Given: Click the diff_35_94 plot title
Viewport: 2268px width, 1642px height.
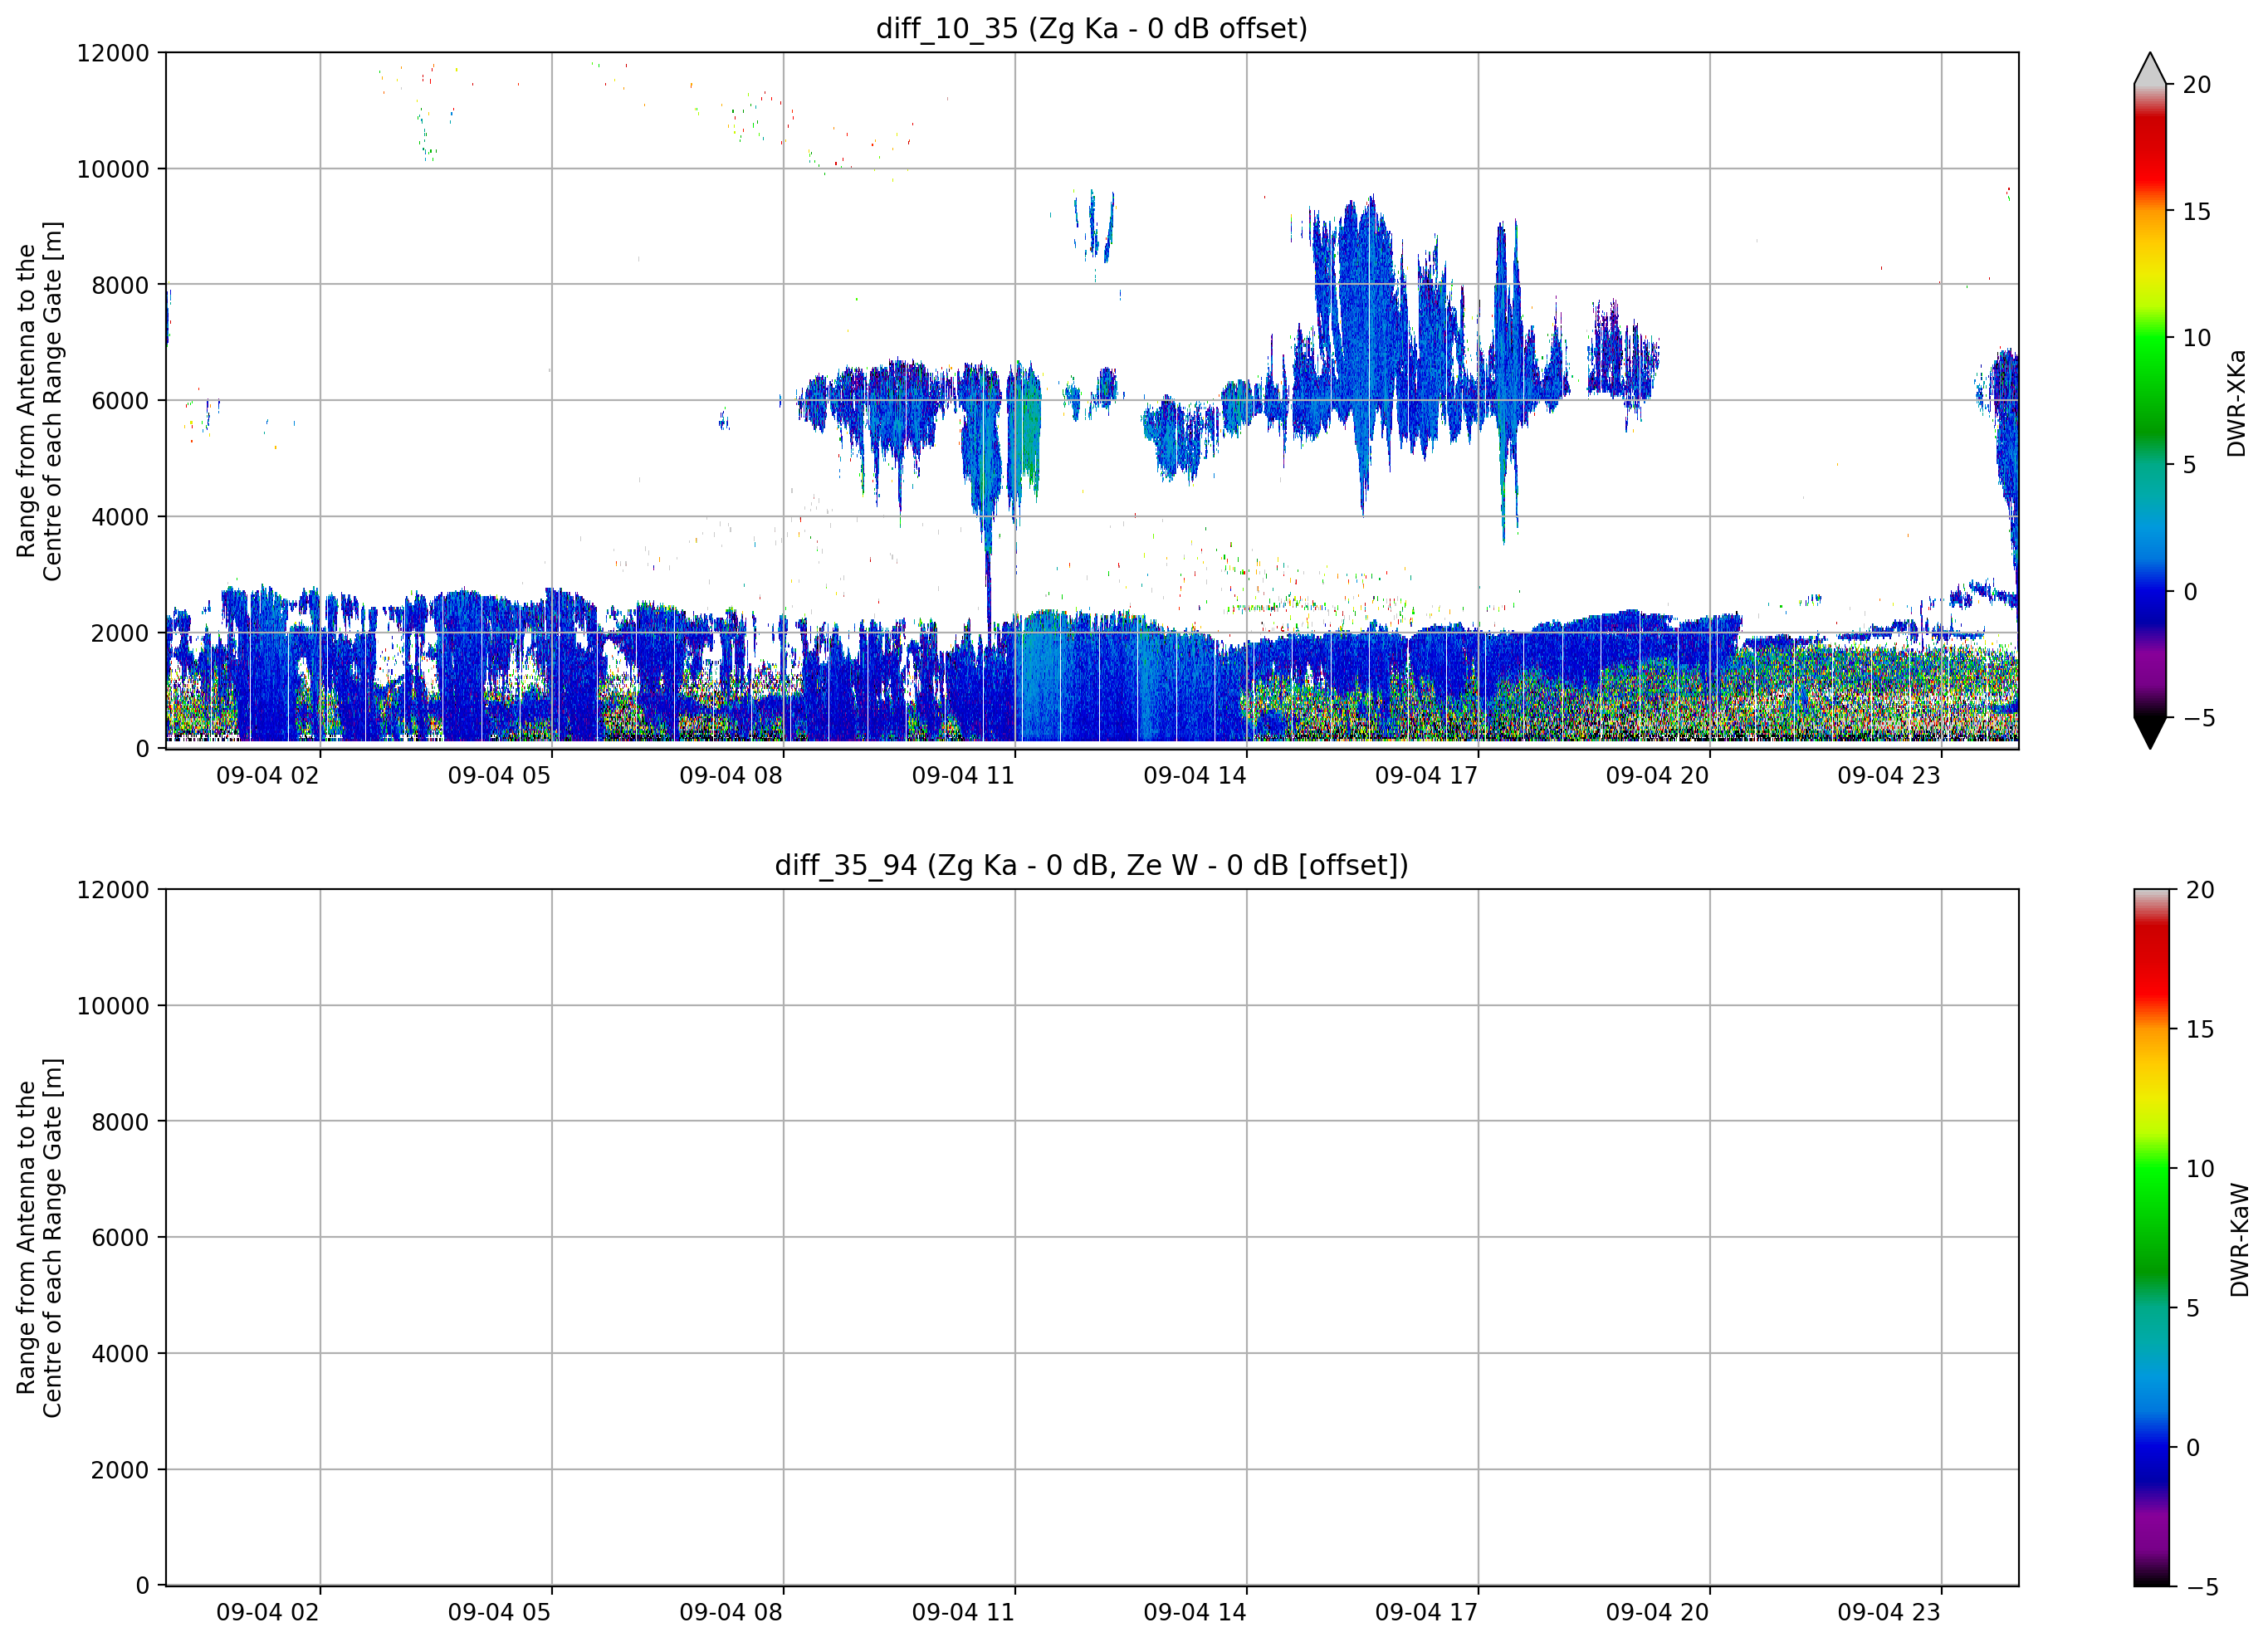Looking at the screenshot, I should coord(1091,864).
